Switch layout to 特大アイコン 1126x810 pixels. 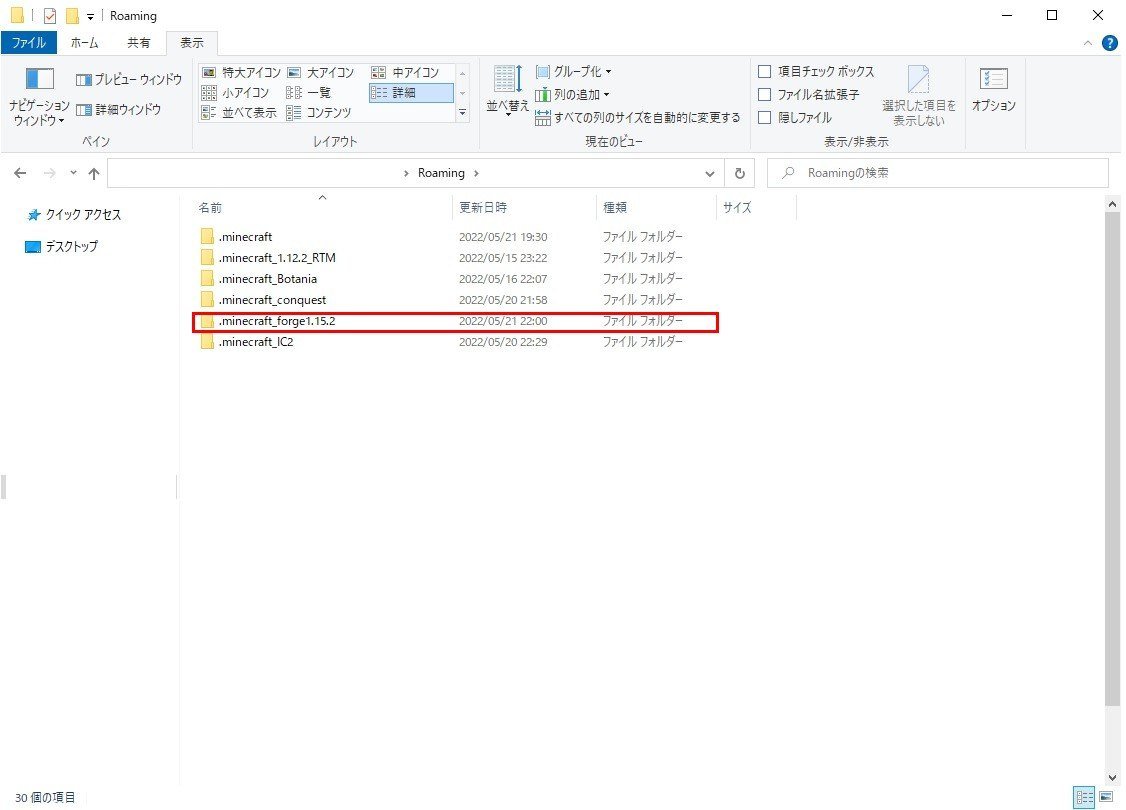[x=241, y=73]
